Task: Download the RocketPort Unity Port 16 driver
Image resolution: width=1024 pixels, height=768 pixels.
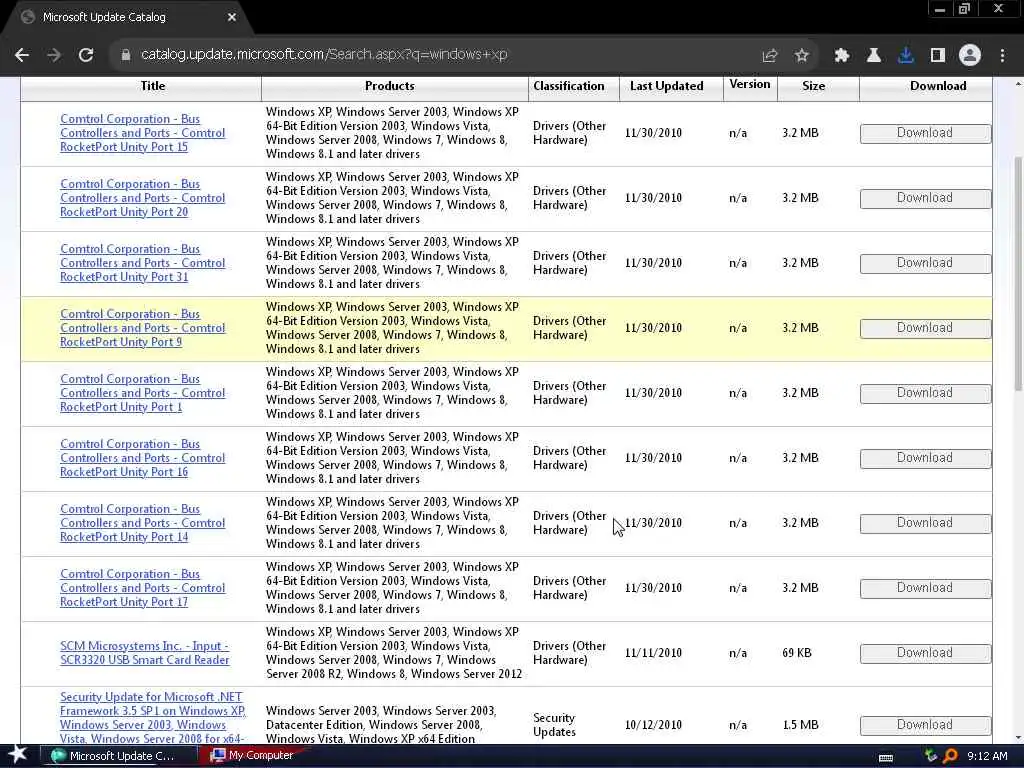Action: [x=925, y=458]
